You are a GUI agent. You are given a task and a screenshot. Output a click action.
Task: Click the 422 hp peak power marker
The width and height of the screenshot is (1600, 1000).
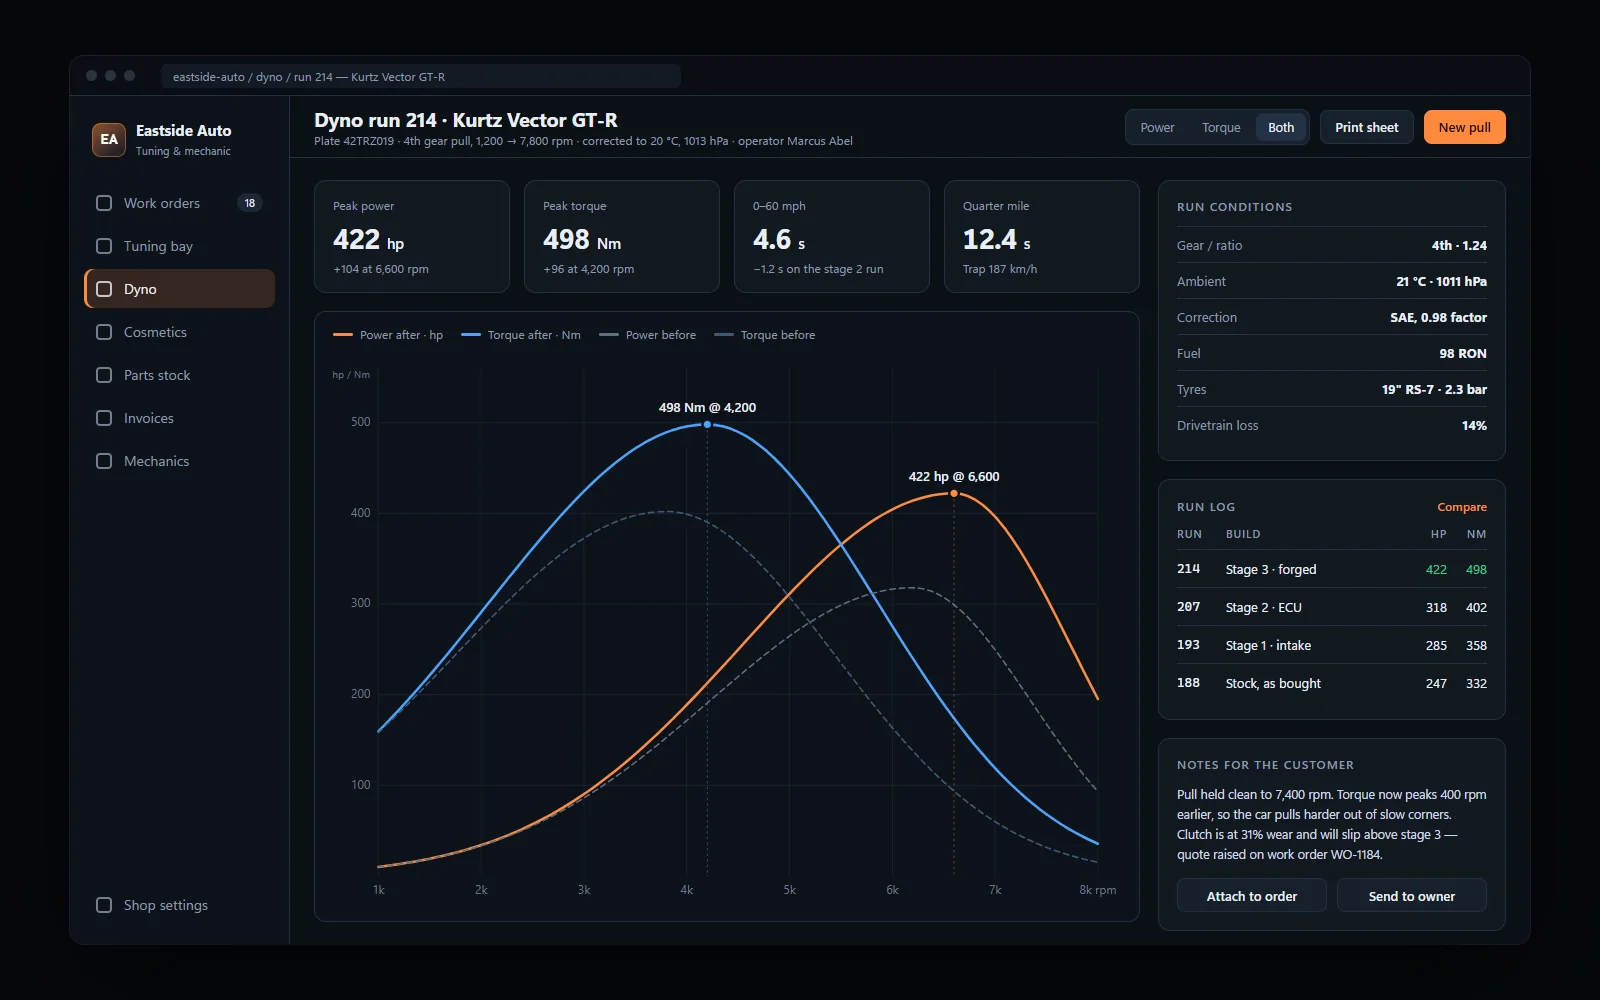954,494
